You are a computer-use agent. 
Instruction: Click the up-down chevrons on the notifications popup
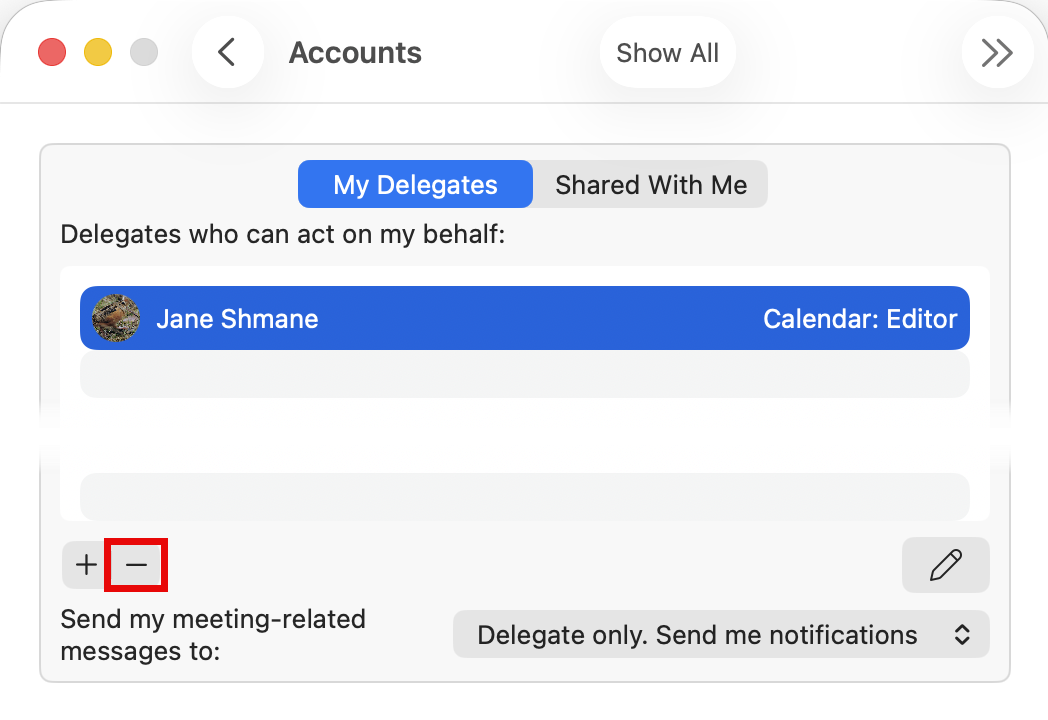click(x=963, y=635)
